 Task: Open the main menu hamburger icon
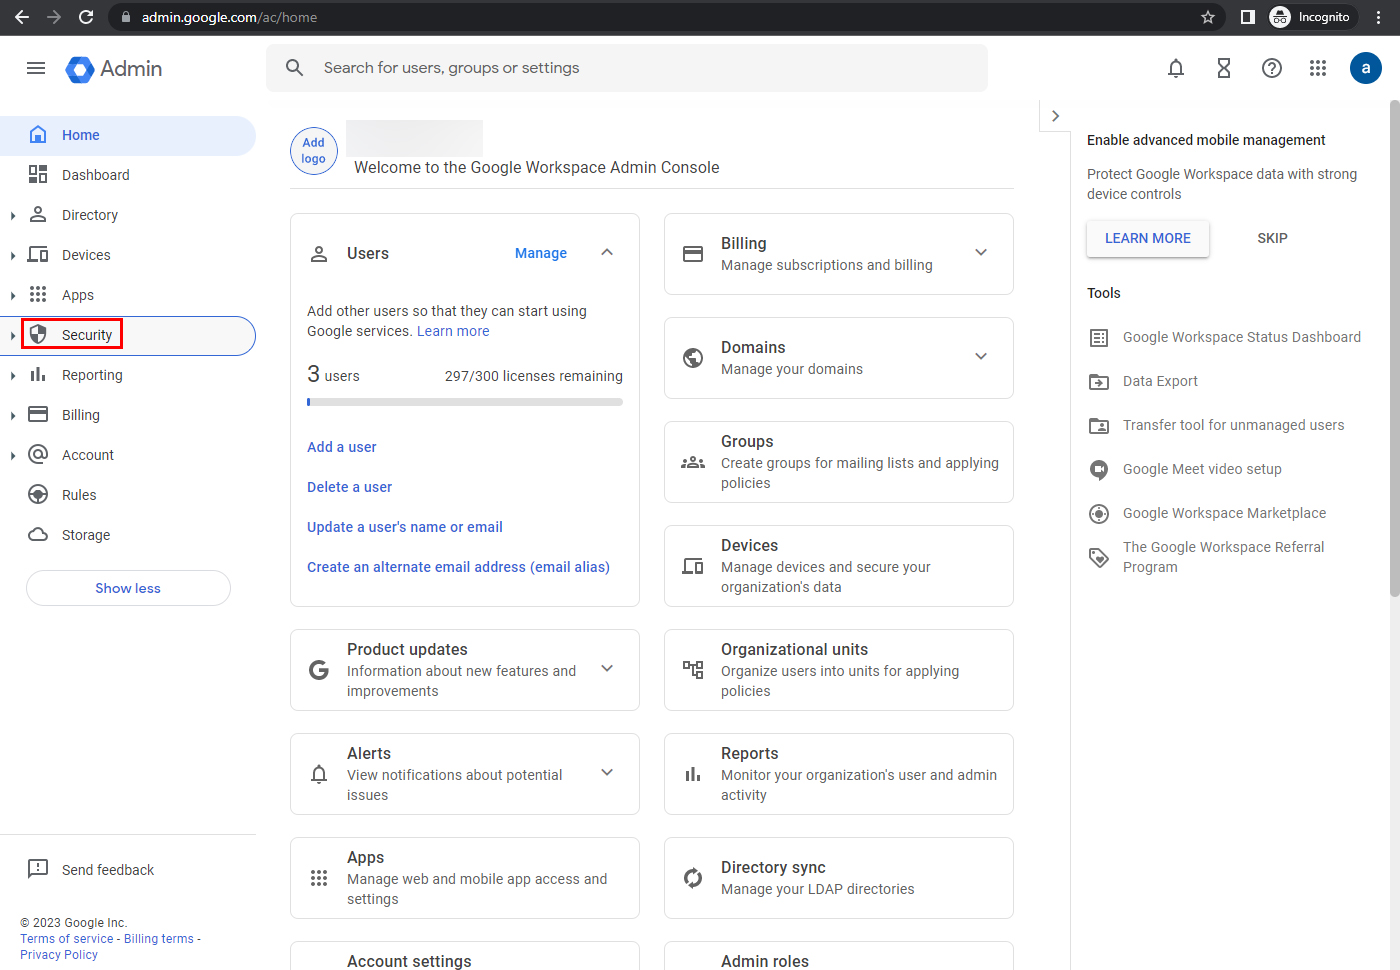point(36,68)
